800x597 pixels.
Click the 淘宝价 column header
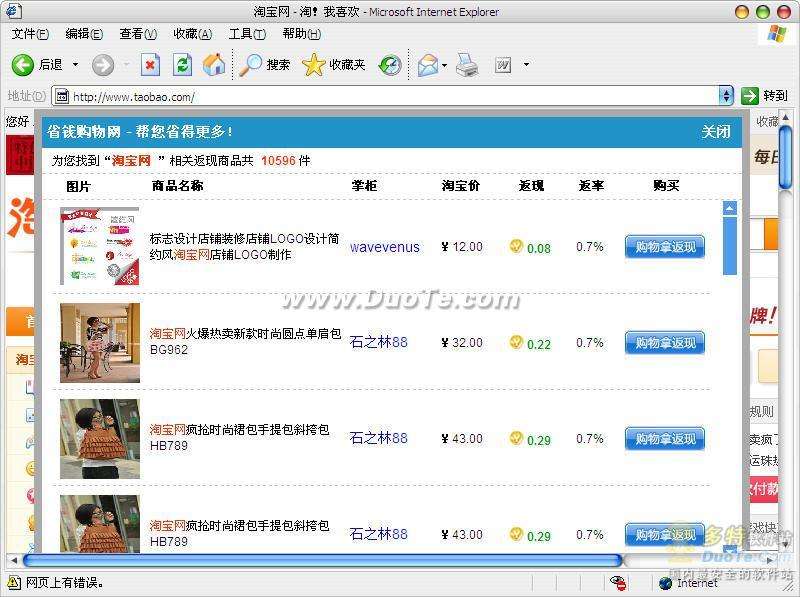pos(461,185)
